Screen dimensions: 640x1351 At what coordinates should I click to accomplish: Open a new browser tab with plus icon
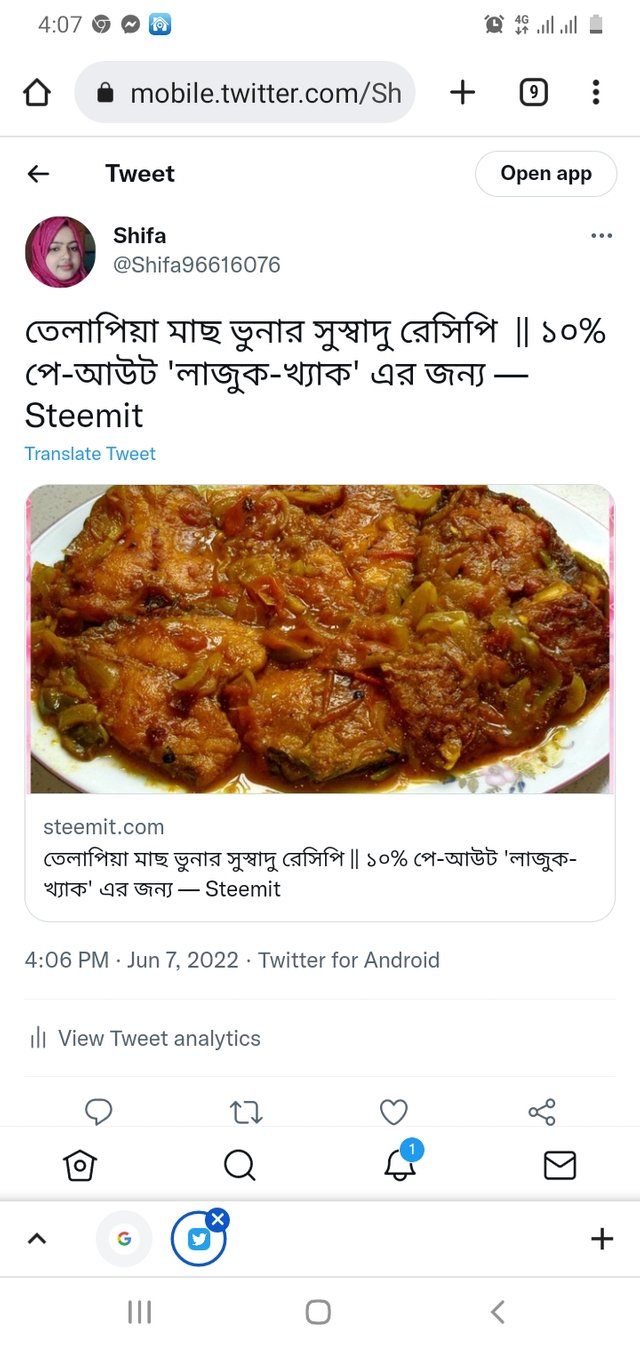(x=462, y=93)
